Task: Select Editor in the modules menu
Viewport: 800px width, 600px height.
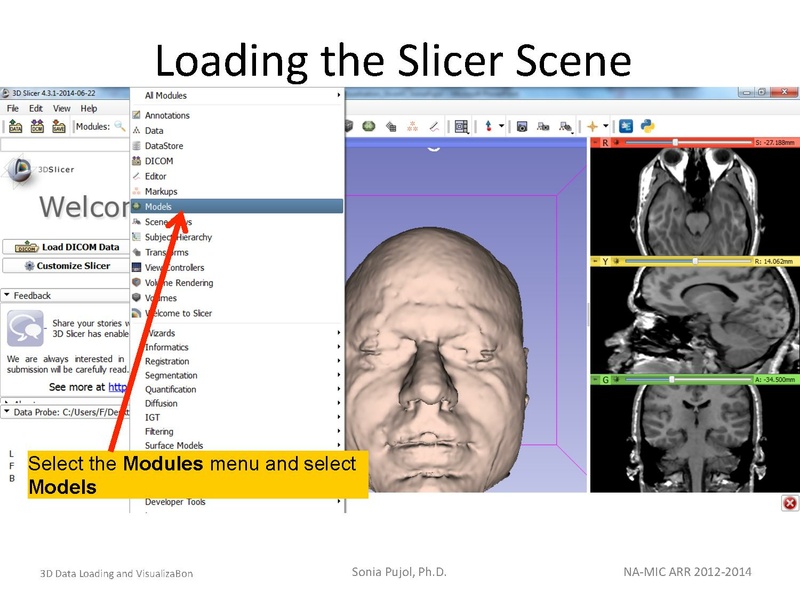Action: 237,176
